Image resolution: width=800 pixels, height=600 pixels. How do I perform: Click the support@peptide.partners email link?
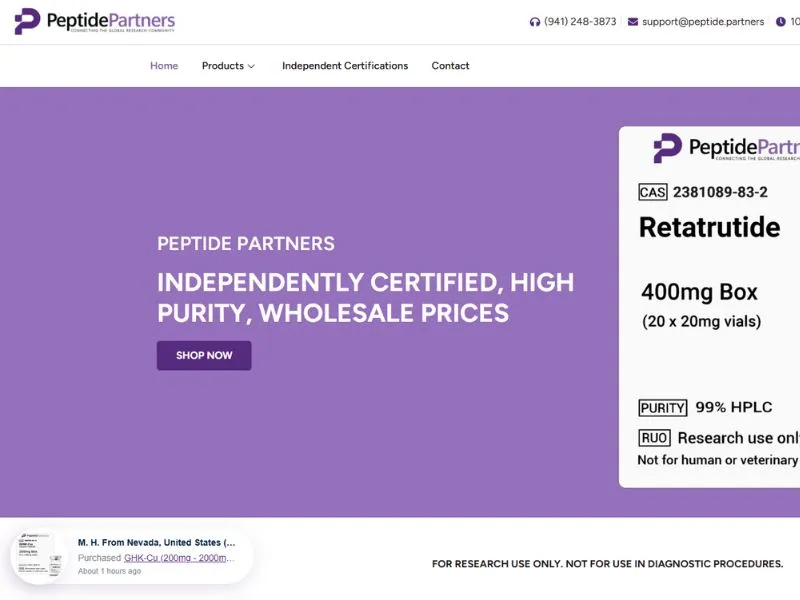pyautogui.click(x=703, y=22)
